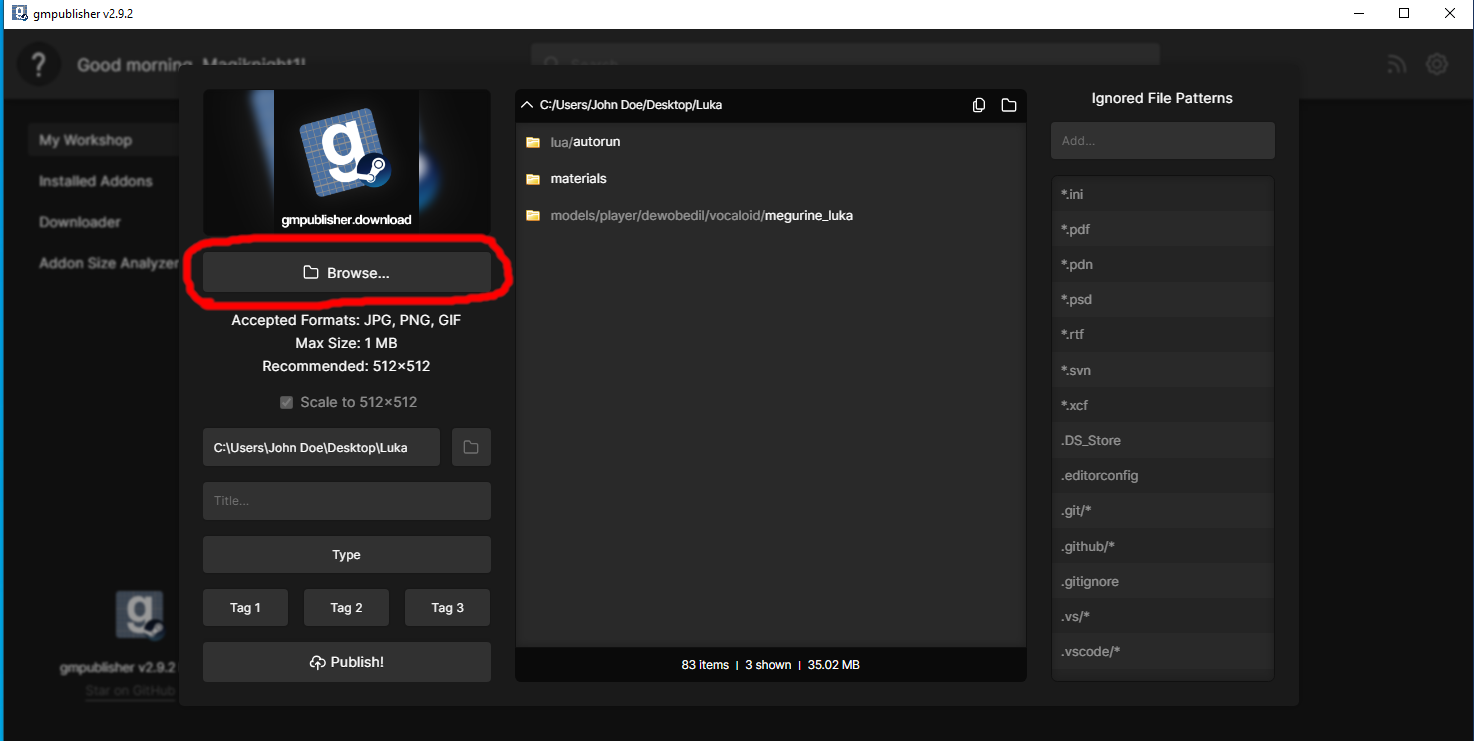
Task: Click the Browse... button for the icon
Action: point(347,273)
